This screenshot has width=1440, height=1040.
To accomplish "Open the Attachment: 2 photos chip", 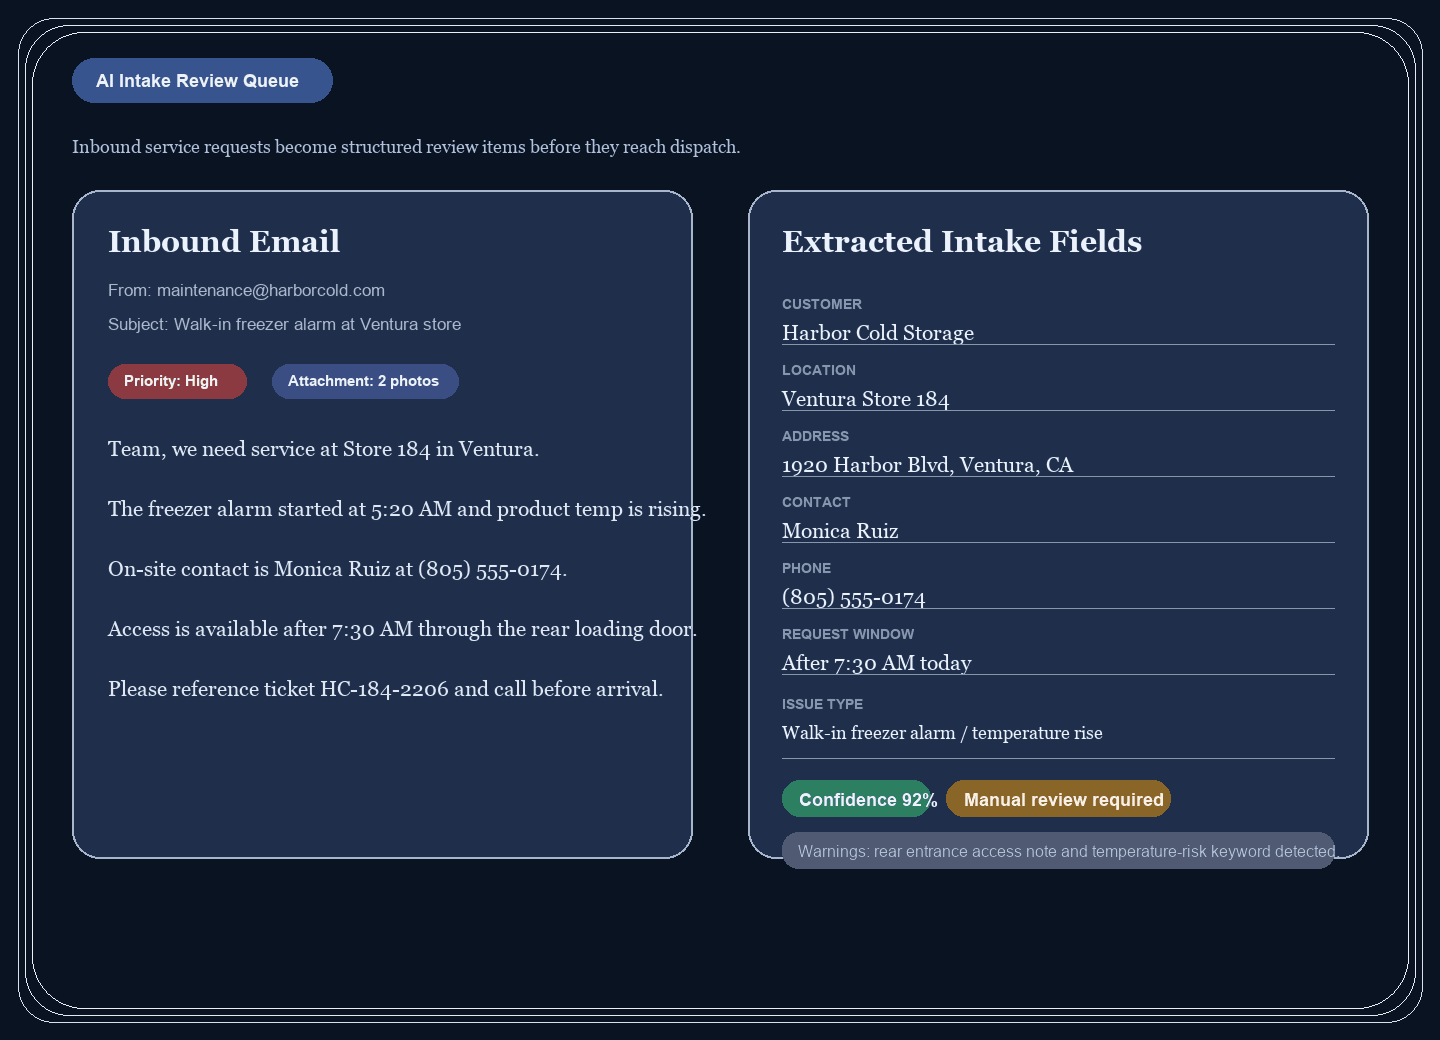I will click(x=364, y=381).
